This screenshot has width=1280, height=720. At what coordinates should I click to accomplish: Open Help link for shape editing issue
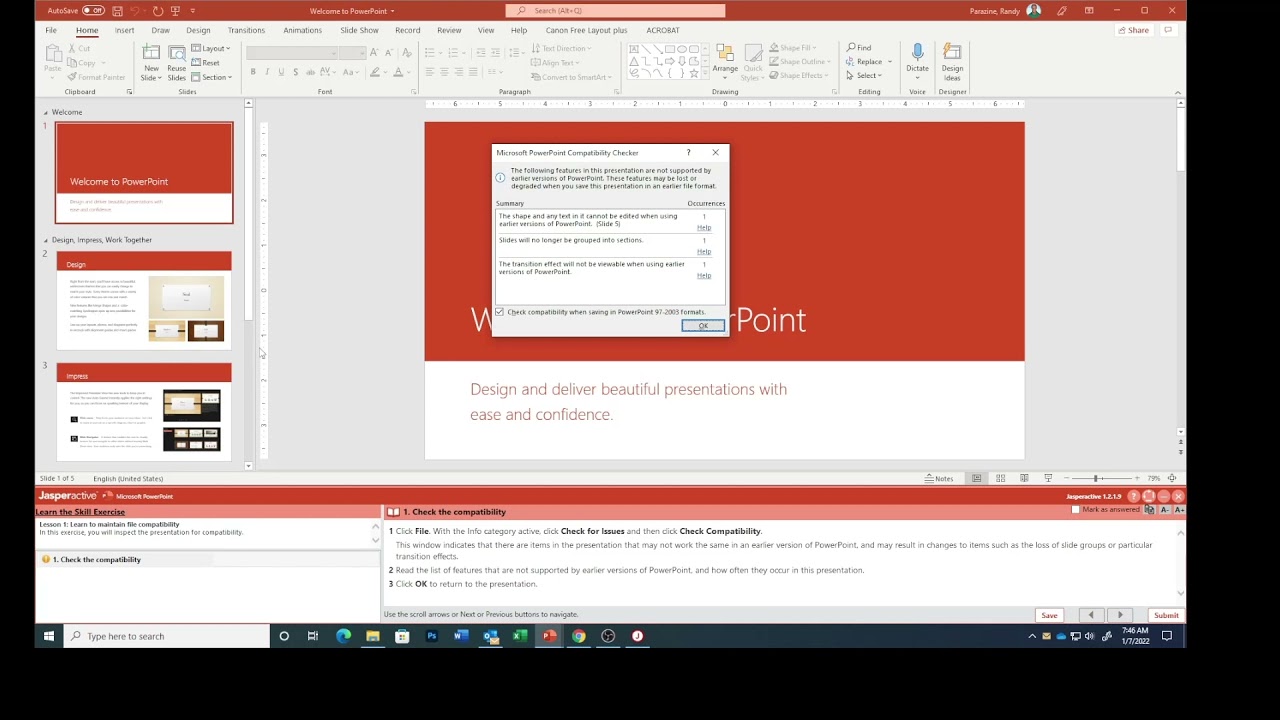[x=704, y=228]
